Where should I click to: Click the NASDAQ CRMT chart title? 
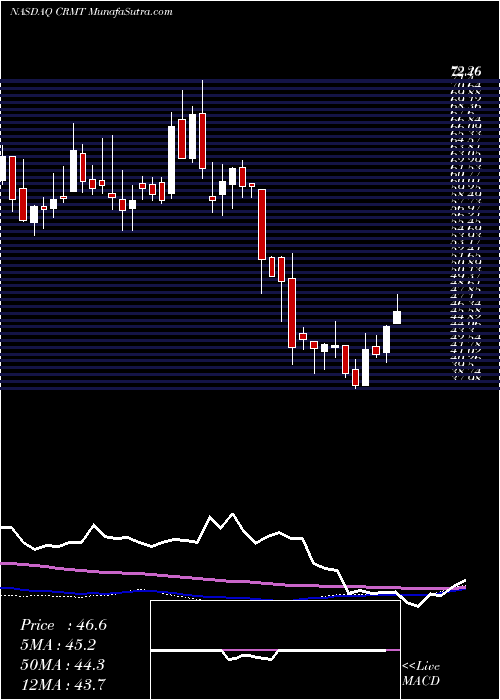[91, 12]
